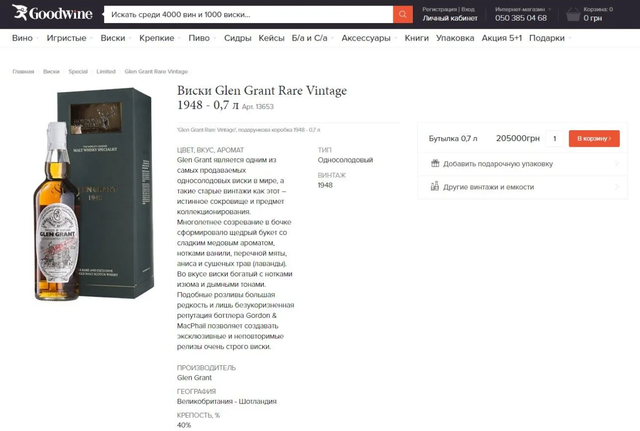Click the gift box icon for packaging

click(x=435, y=164)
